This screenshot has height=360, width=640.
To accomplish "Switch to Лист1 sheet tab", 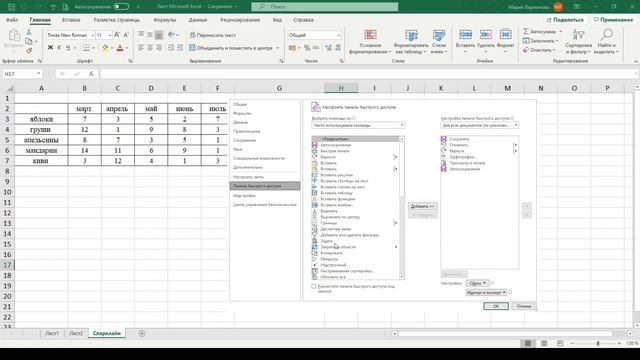I will click(x=52, y=333).
